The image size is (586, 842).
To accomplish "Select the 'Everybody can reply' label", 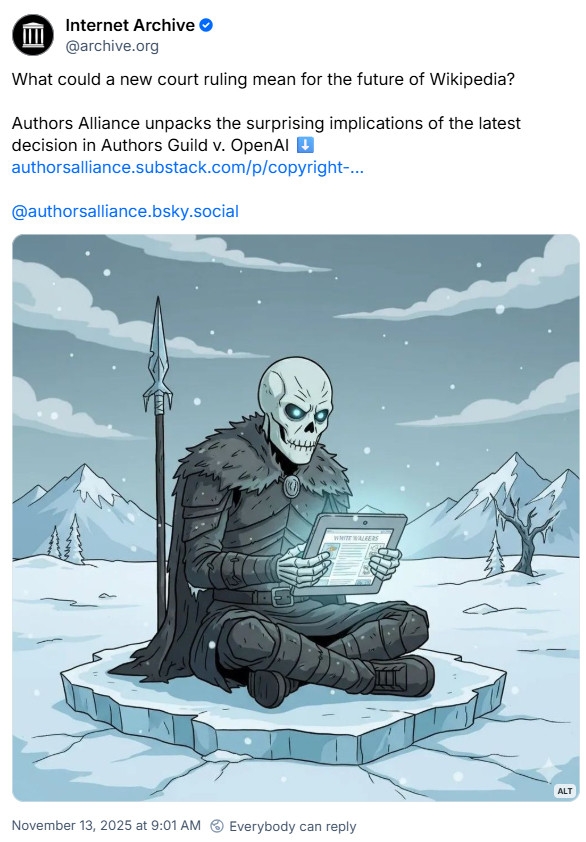I will click(293, 826).
